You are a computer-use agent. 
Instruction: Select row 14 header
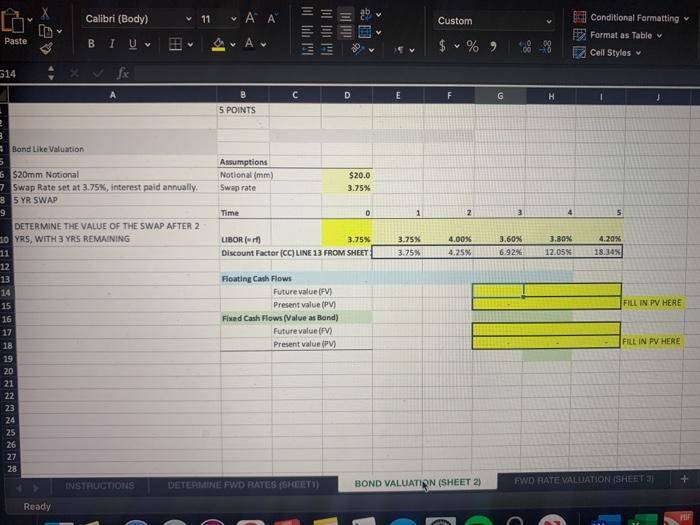(x=6, y=293)
